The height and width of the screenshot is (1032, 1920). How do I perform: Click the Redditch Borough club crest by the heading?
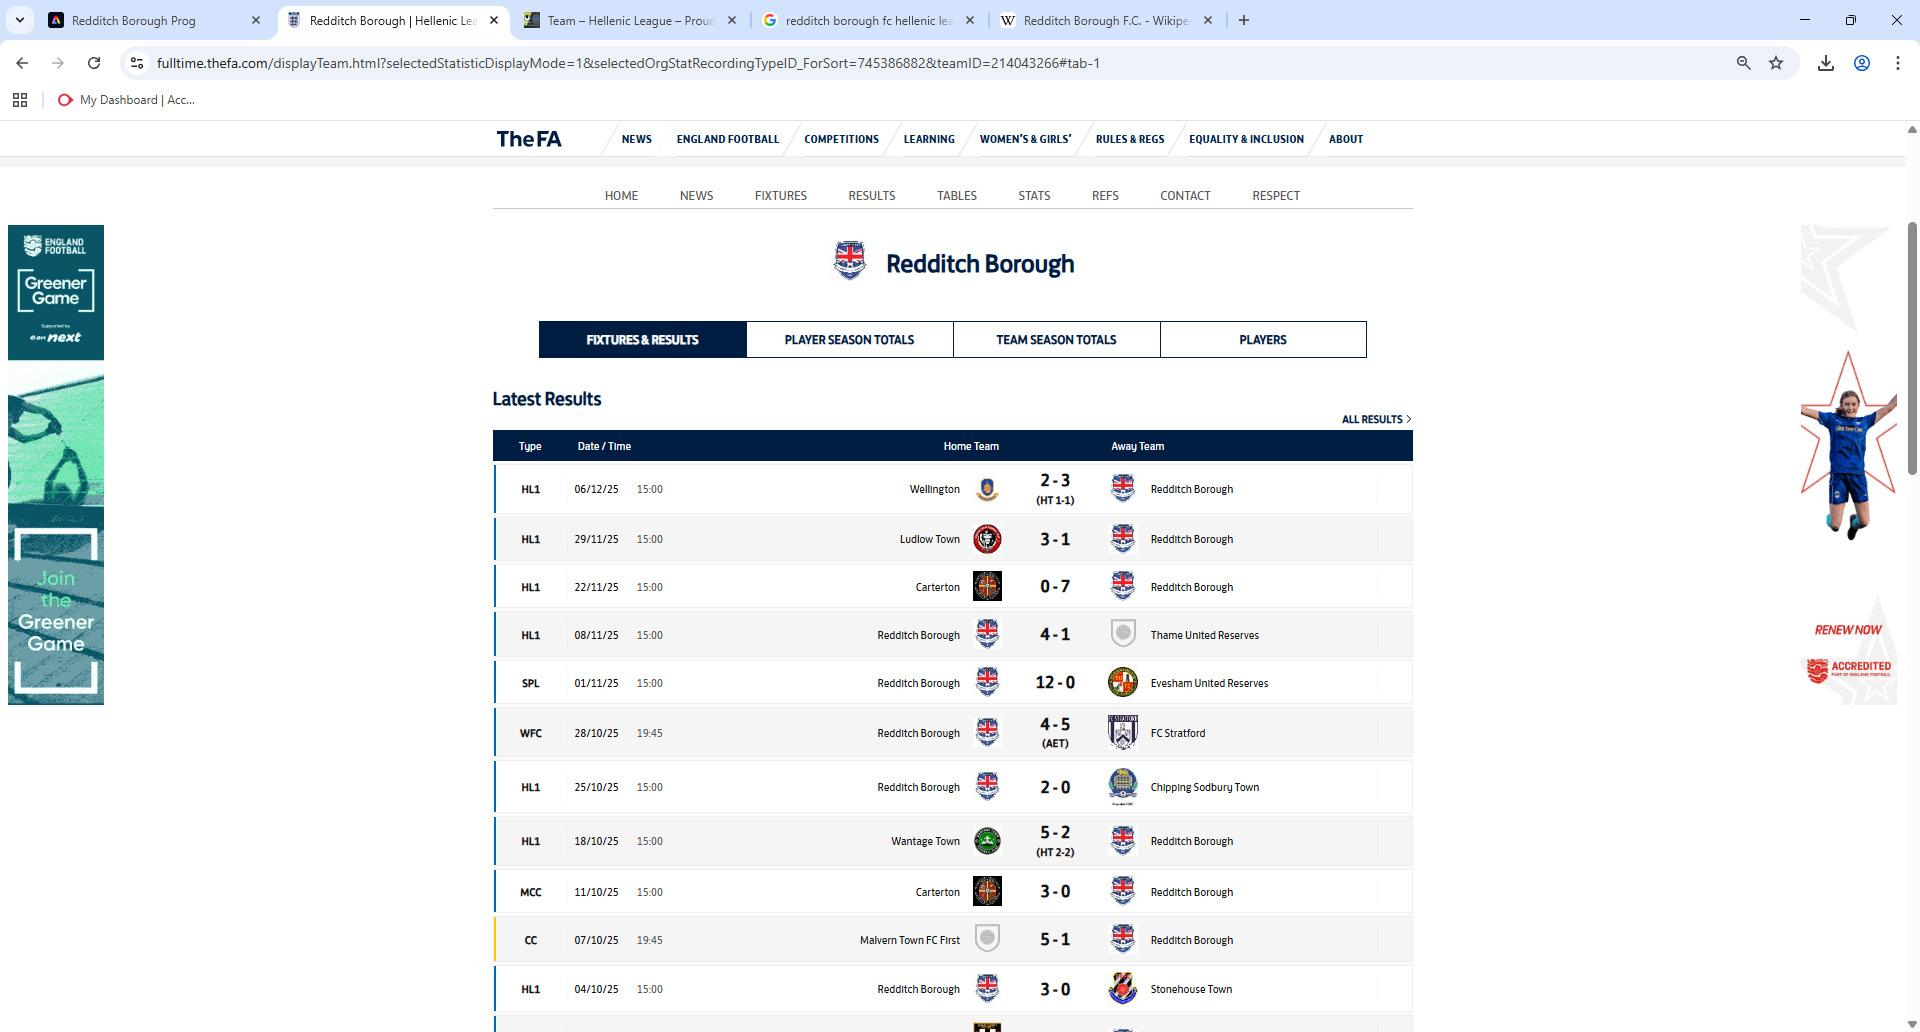(850, 261)
